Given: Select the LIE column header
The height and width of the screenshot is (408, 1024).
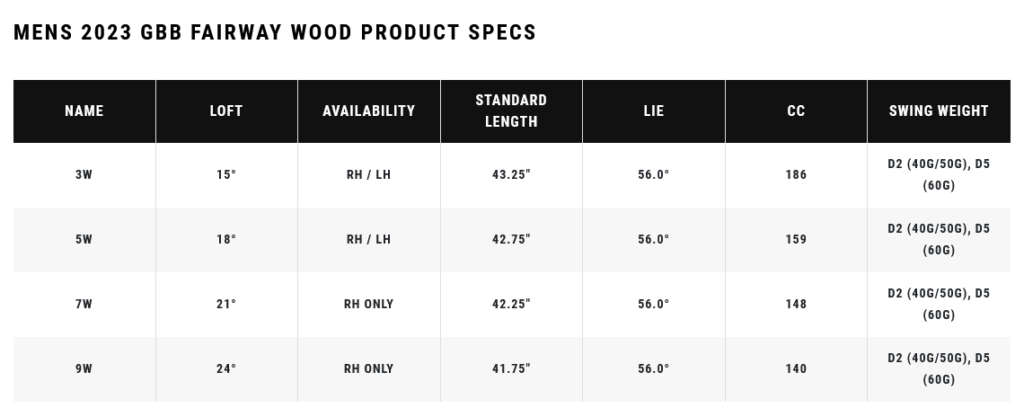Looking at the screenshot, I should 654,111.
